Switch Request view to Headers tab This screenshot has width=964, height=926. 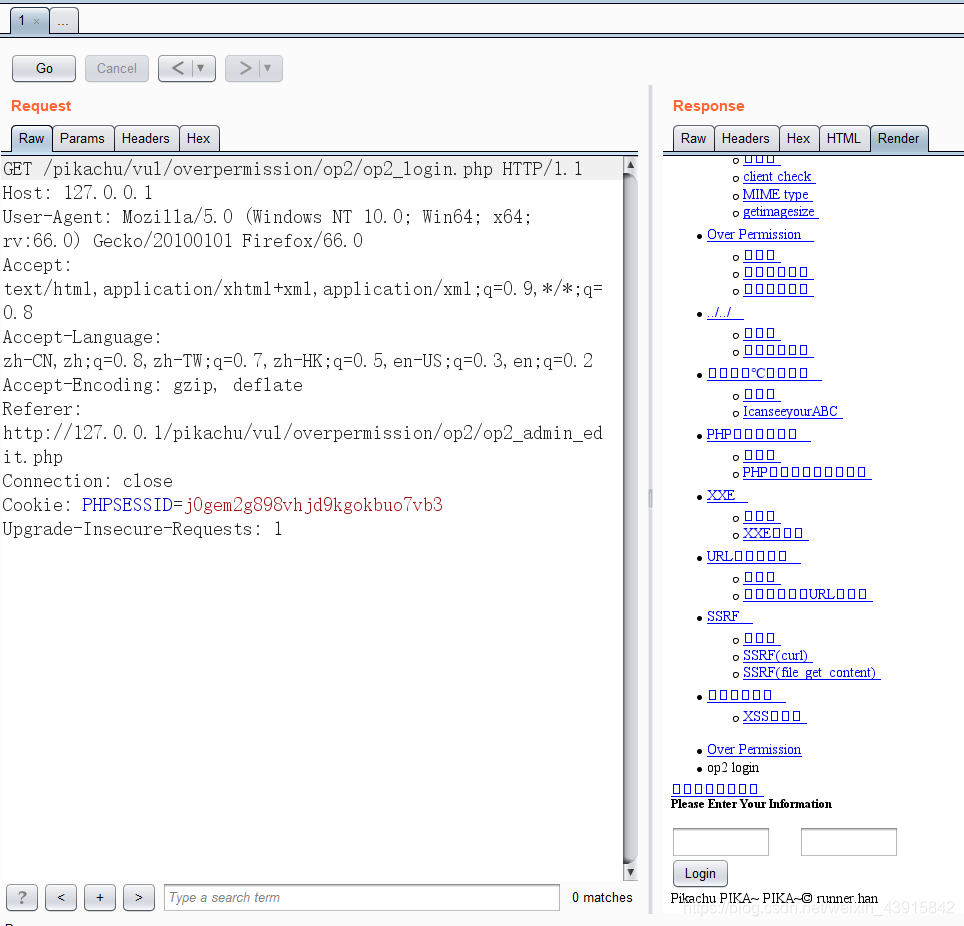tap(146, 138)
